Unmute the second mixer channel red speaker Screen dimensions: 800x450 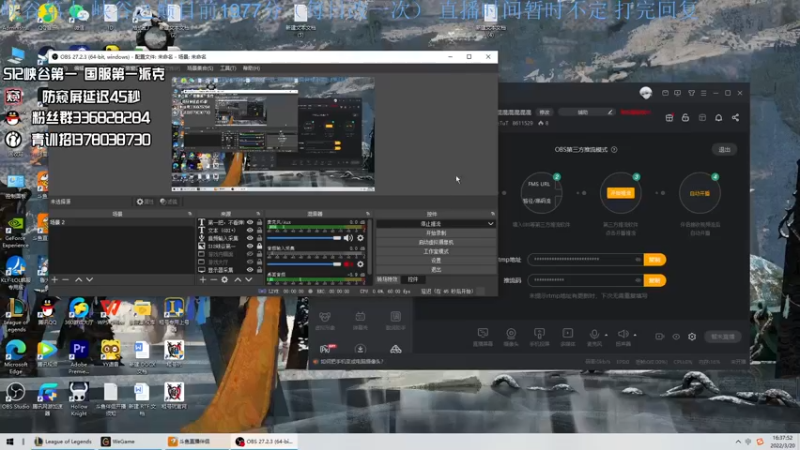348,264
